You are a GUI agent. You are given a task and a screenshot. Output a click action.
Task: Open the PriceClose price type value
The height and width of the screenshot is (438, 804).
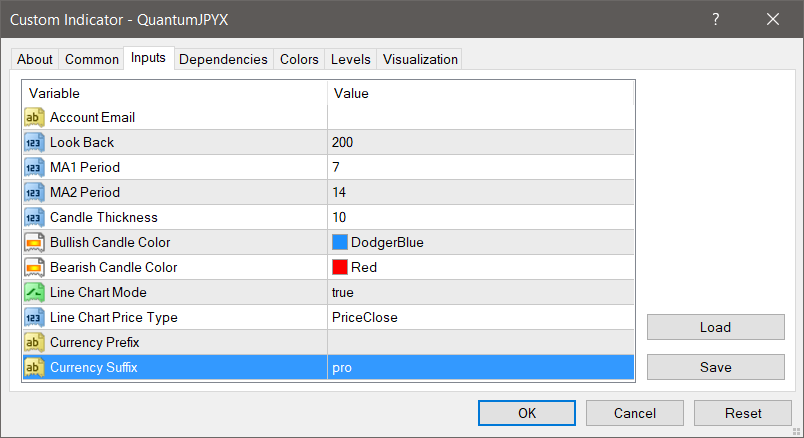click(480, 317)
